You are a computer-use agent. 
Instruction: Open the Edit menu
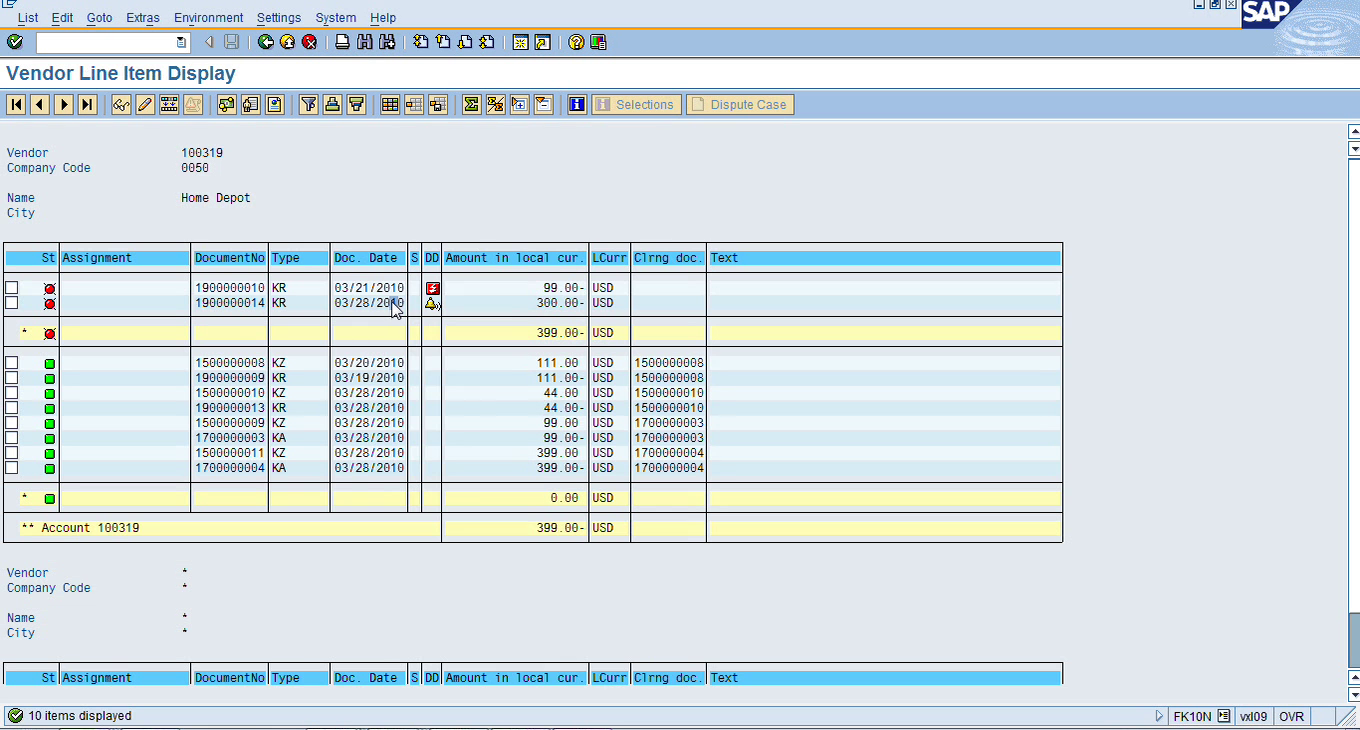pyautogui.click(x=62, y=18)
